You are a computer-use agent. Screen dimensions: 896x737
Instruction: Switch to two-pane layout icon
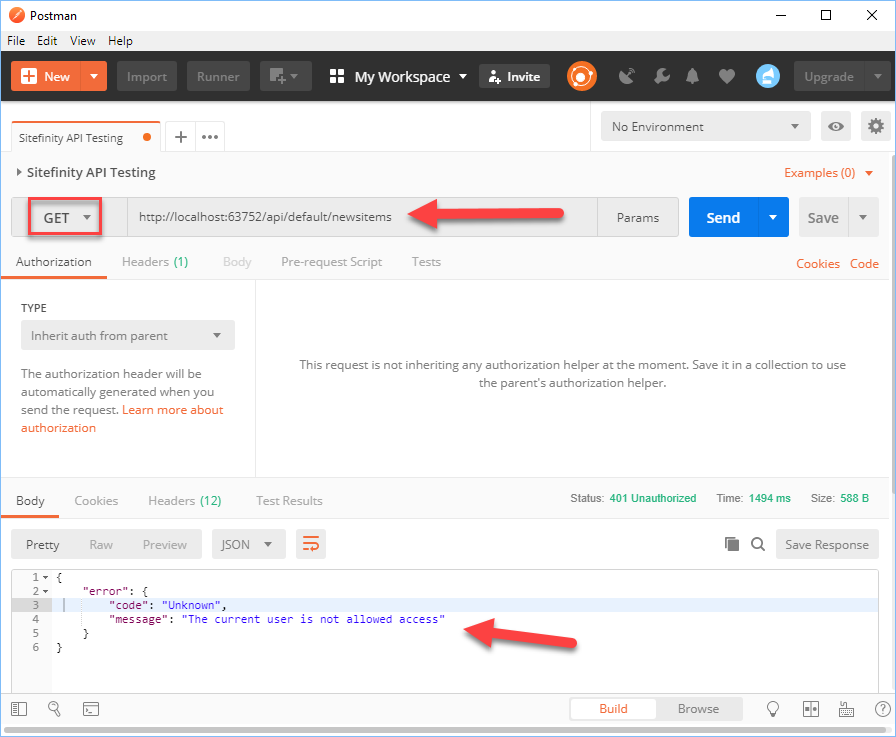[x=811, y=709]
